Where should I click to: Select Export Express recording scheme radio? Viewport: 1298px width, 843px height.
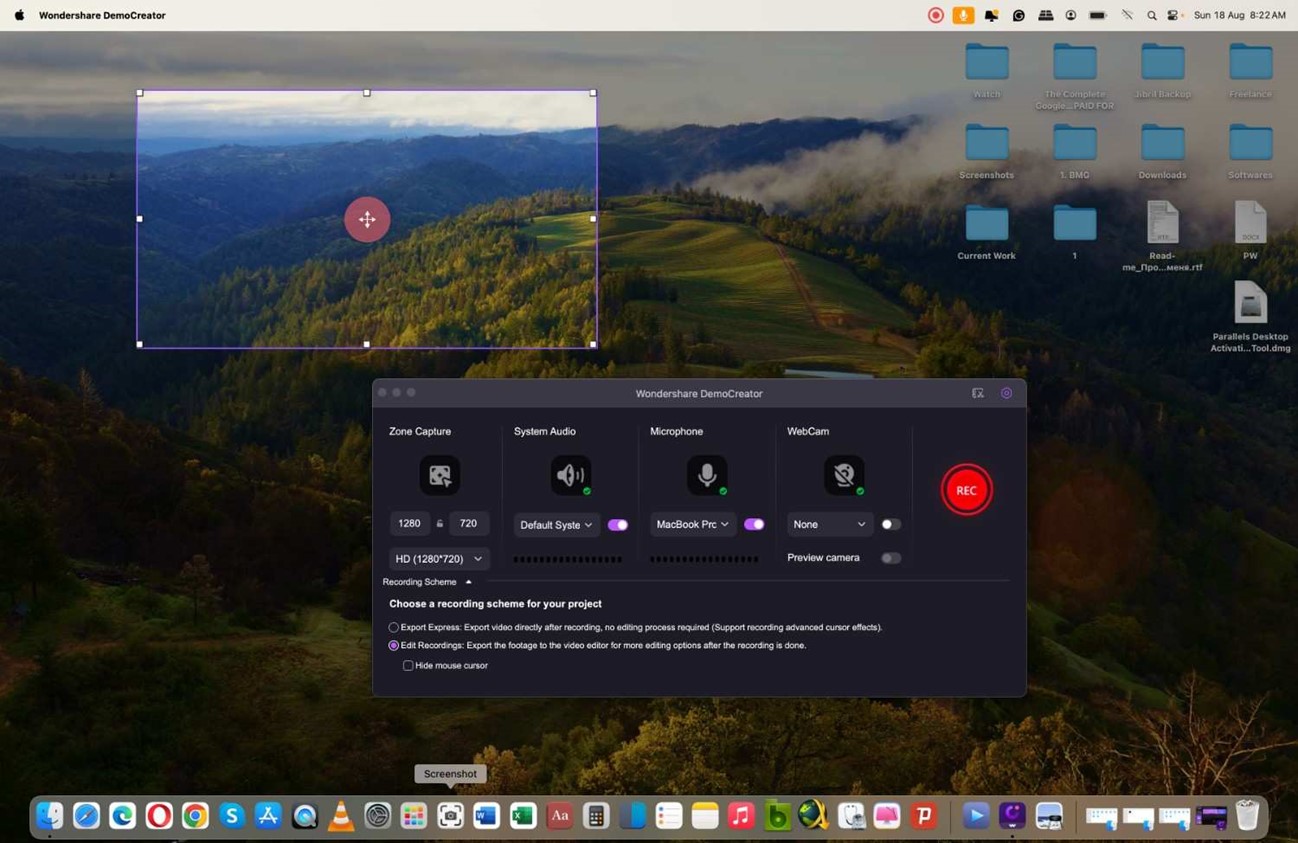point(394,627)
